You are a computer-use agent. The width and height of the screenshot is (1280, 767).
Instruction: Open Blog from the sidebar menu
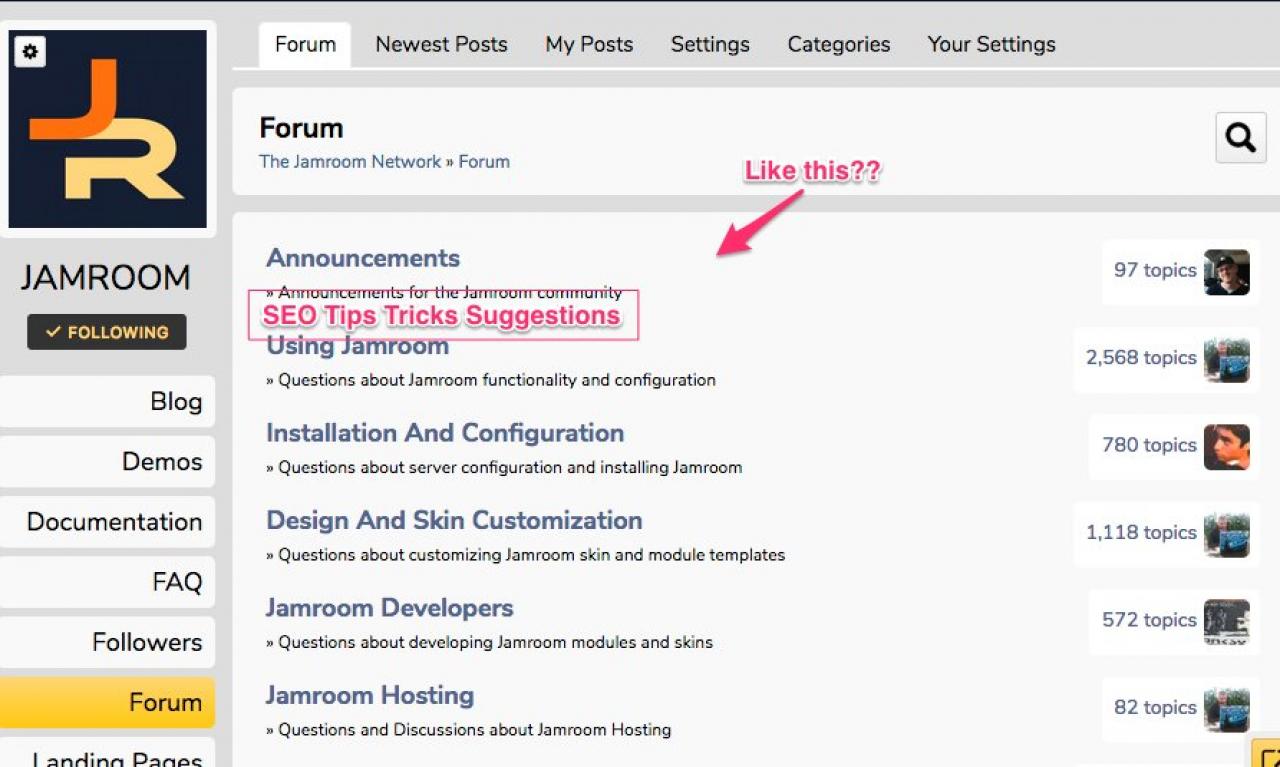176,402
